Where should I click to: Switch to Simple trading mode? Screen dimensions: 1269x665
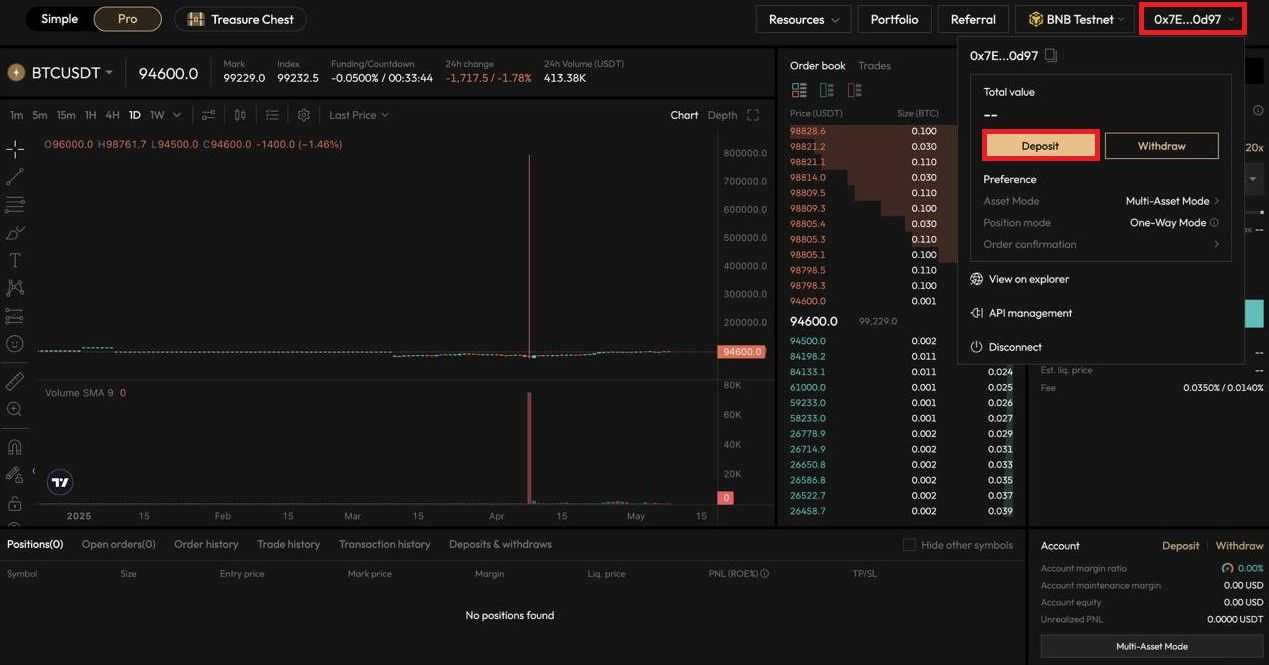tap(59, 17)
